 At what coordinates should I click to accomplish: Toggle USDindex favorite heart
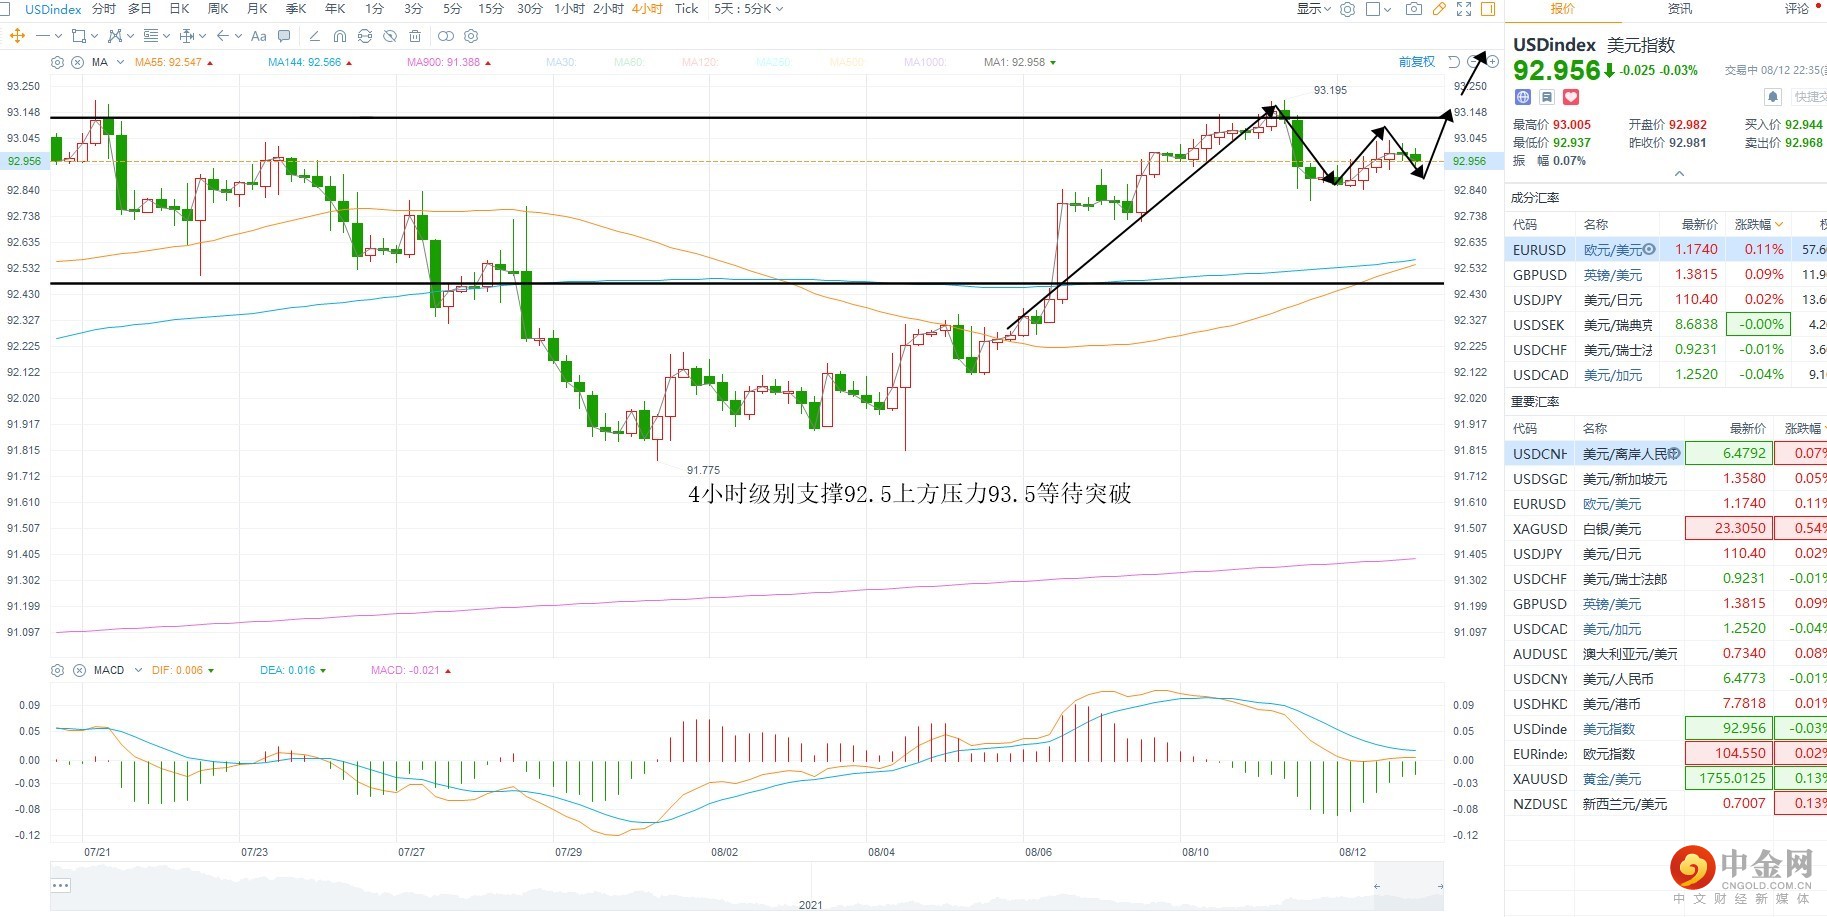[x=1571, y=97]
